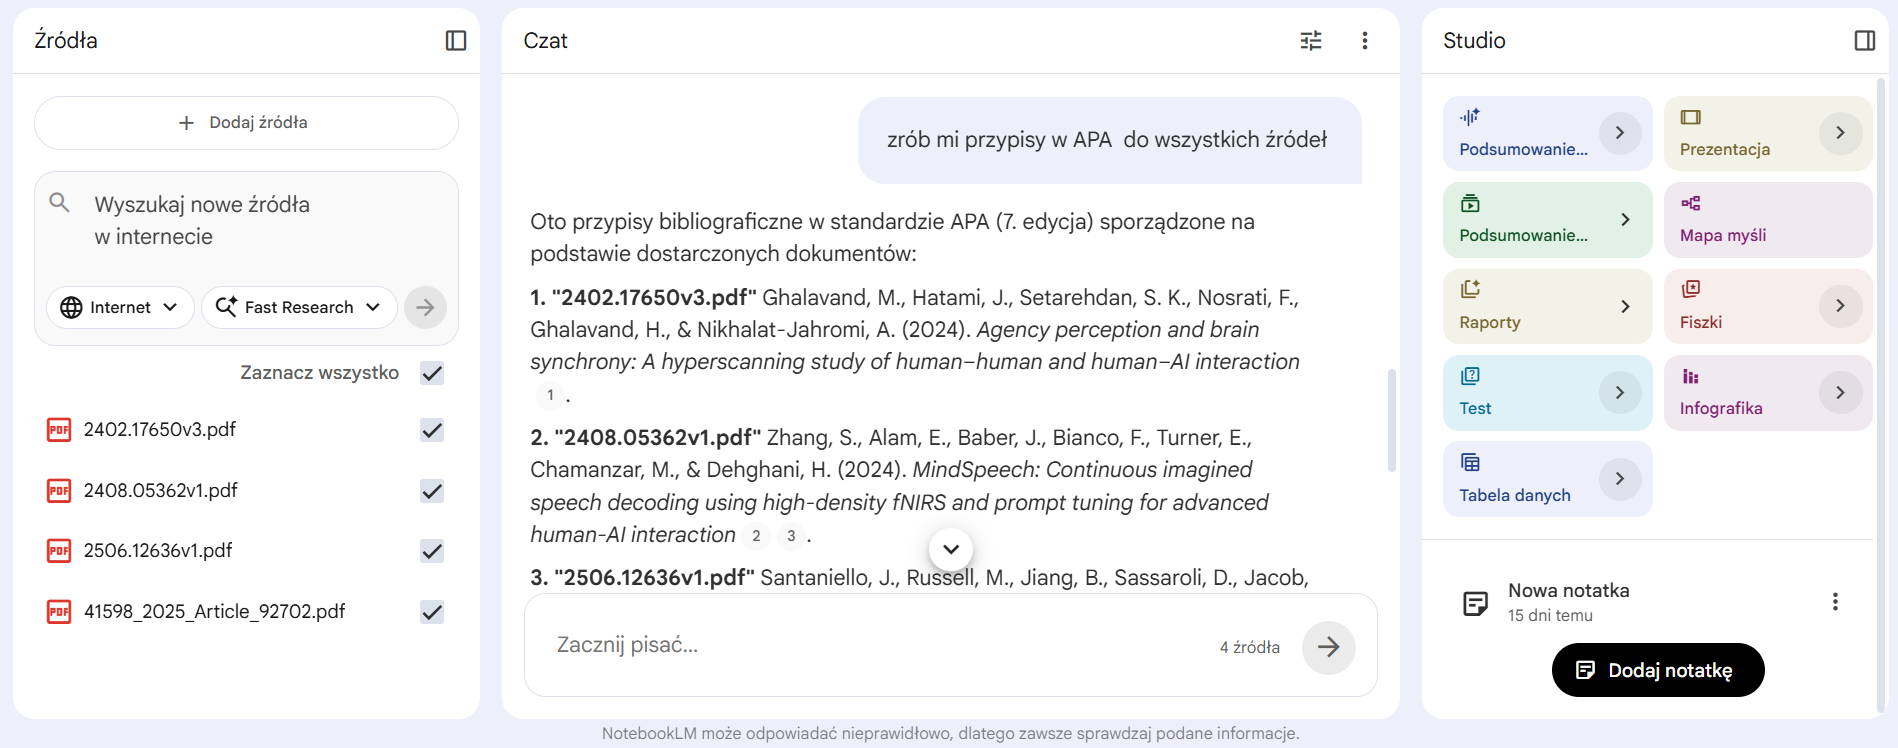This screenshot has height=748, width=1898.
Task: Open options for the Nowa notatka note
Action: (x=1835, y=601)
